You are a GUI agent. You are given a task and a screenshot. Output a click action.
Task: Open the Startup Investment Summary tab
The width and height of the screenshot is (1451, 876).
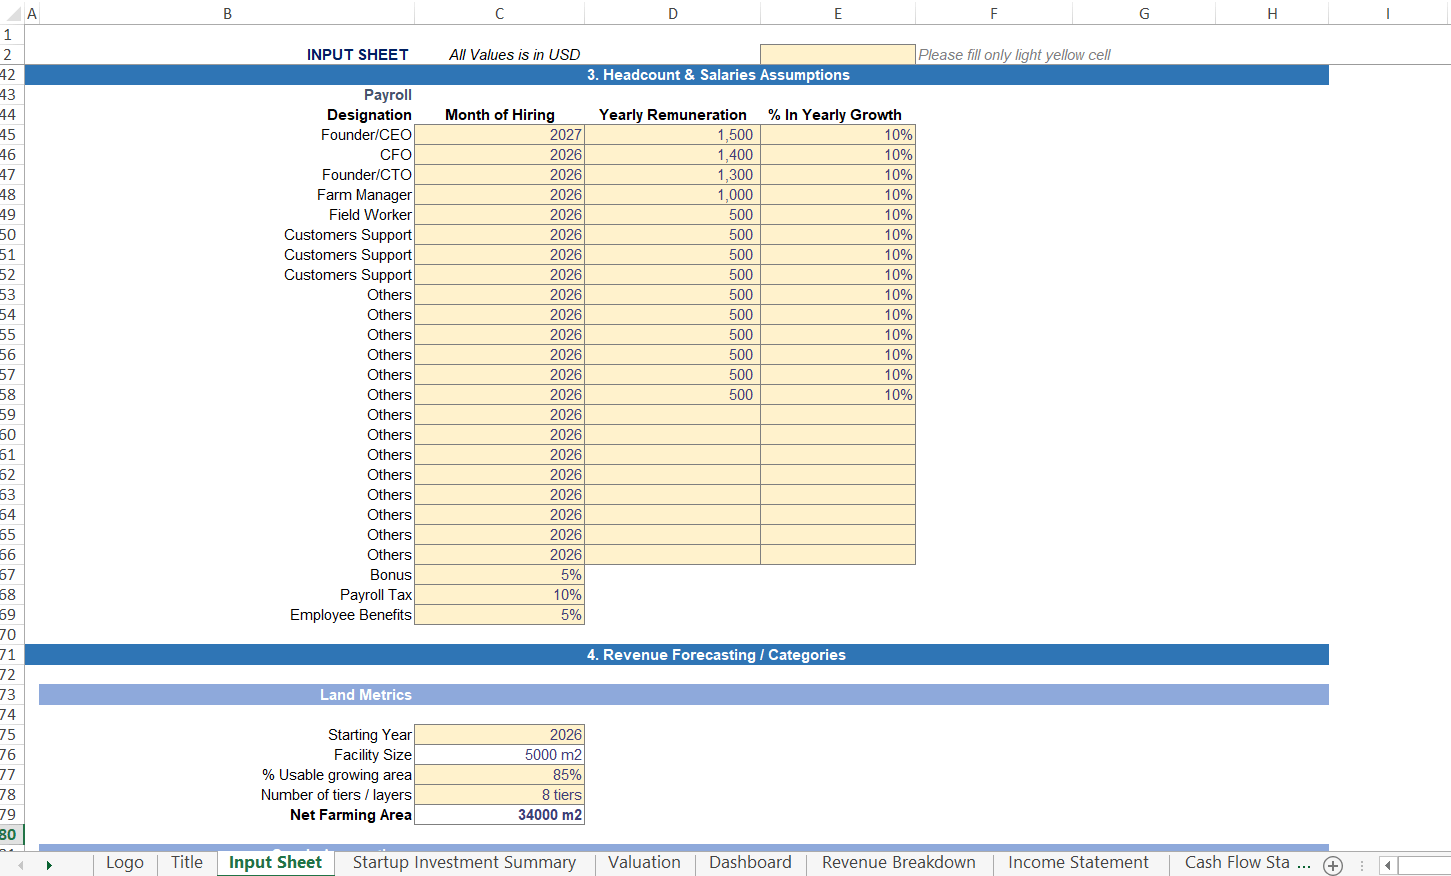coord(464,863)
